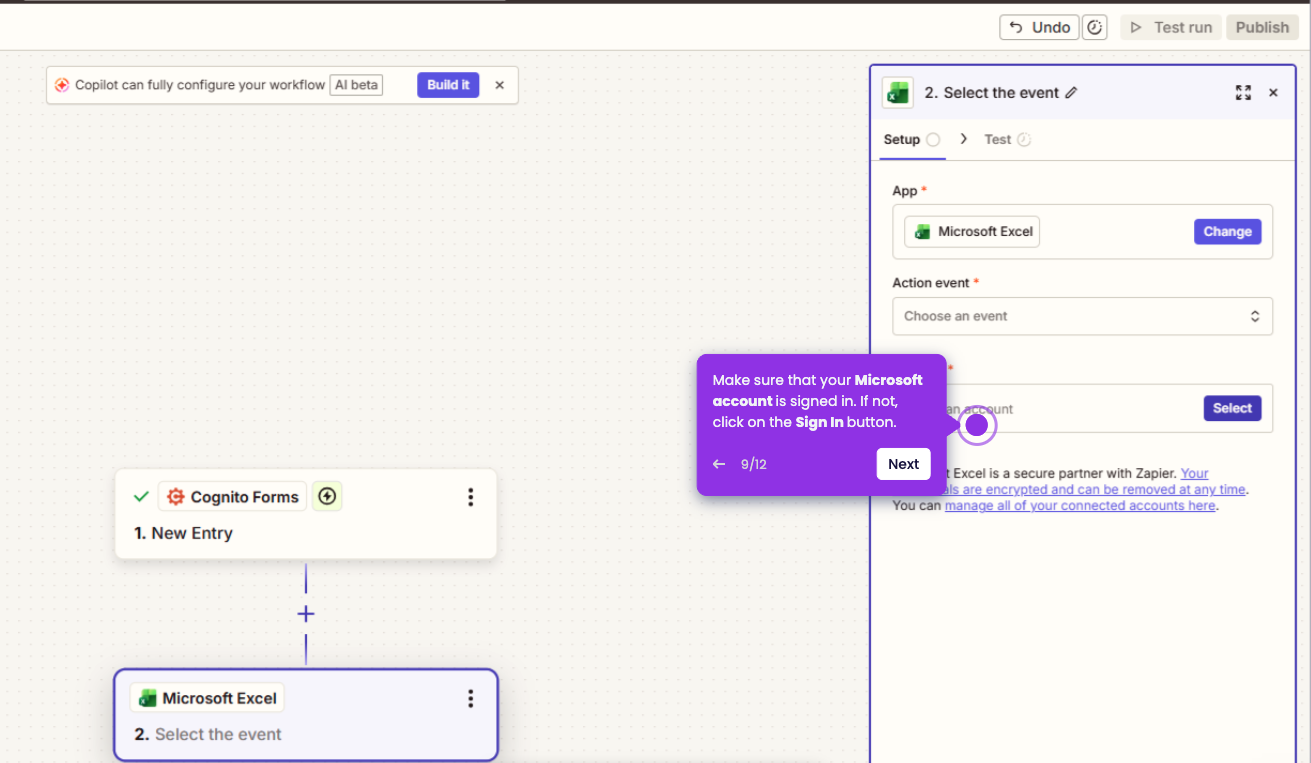
Task: Click the Copilot icon in the banner
Action: [x=62, y=85]
